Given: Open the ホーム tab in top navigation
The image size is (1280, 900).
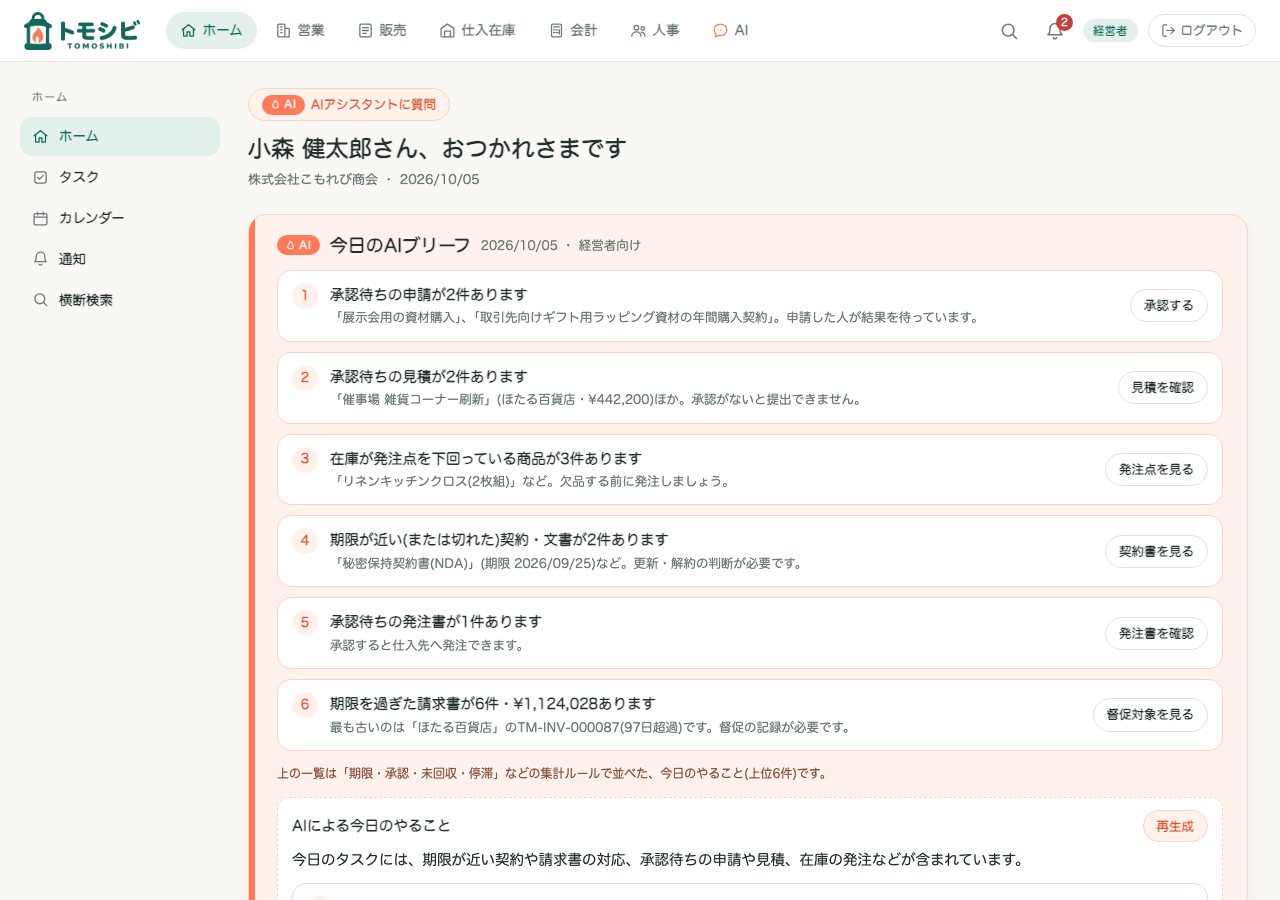Looking at the screenshot, I should pyautogui.click(x=211, y=31).
